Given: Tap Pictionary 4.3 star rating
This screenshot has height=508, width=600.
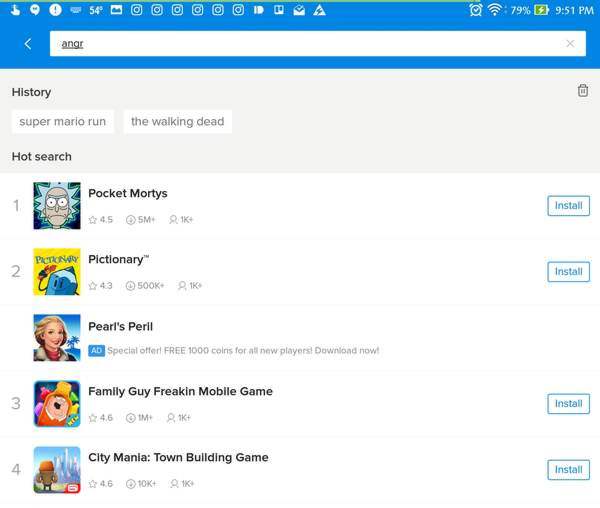Looking at the screenshot, I should (x=101, y=286).
